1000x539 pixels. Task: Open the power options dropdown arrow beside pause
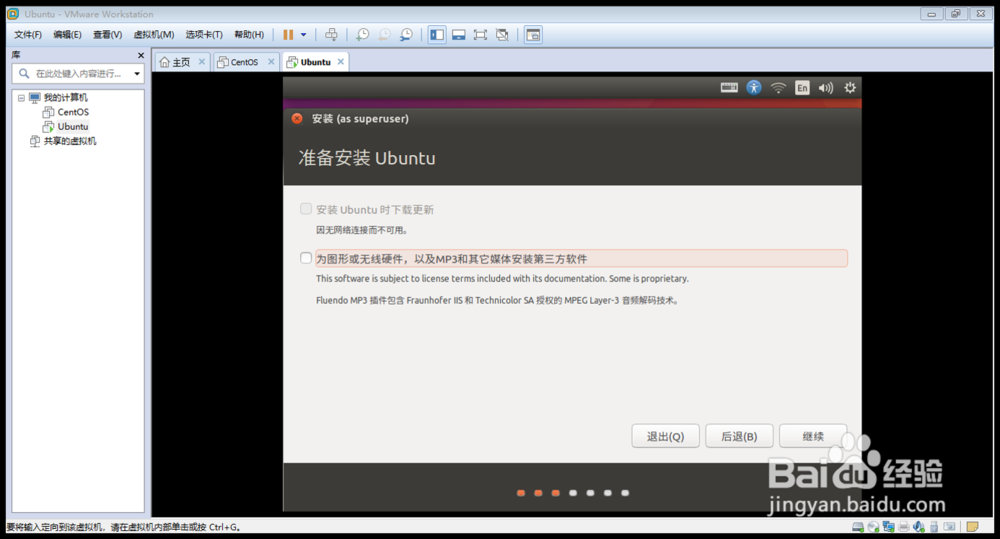pyautogui.click(x=304, y=35)
